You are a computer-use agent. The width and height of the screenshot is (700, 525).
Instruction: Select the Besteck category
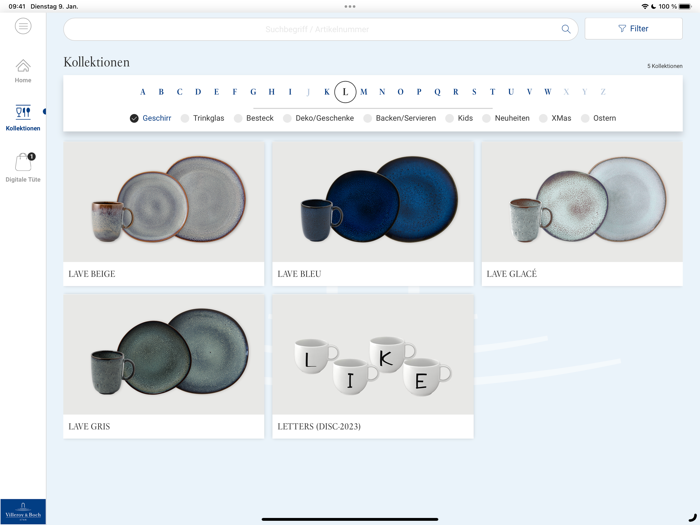coord(254,118)
